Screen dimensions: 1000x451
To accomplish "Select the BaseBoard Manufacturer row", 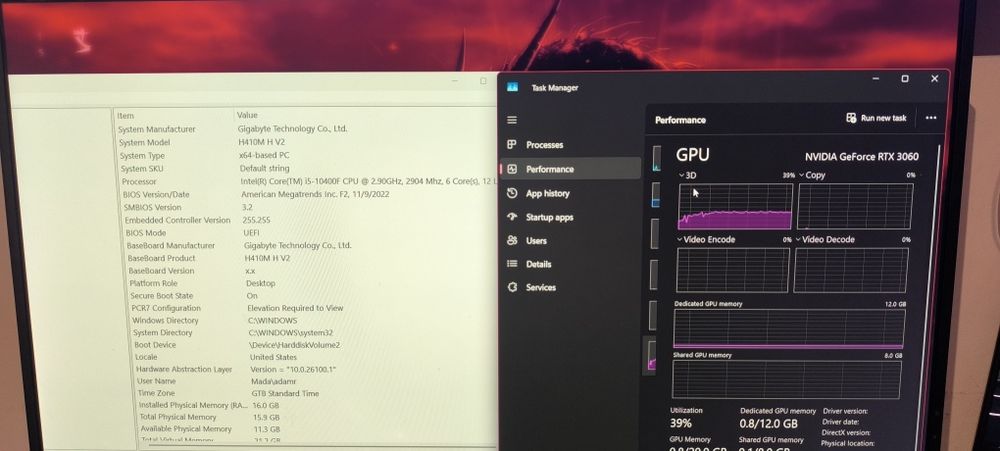I will (310, 246).
